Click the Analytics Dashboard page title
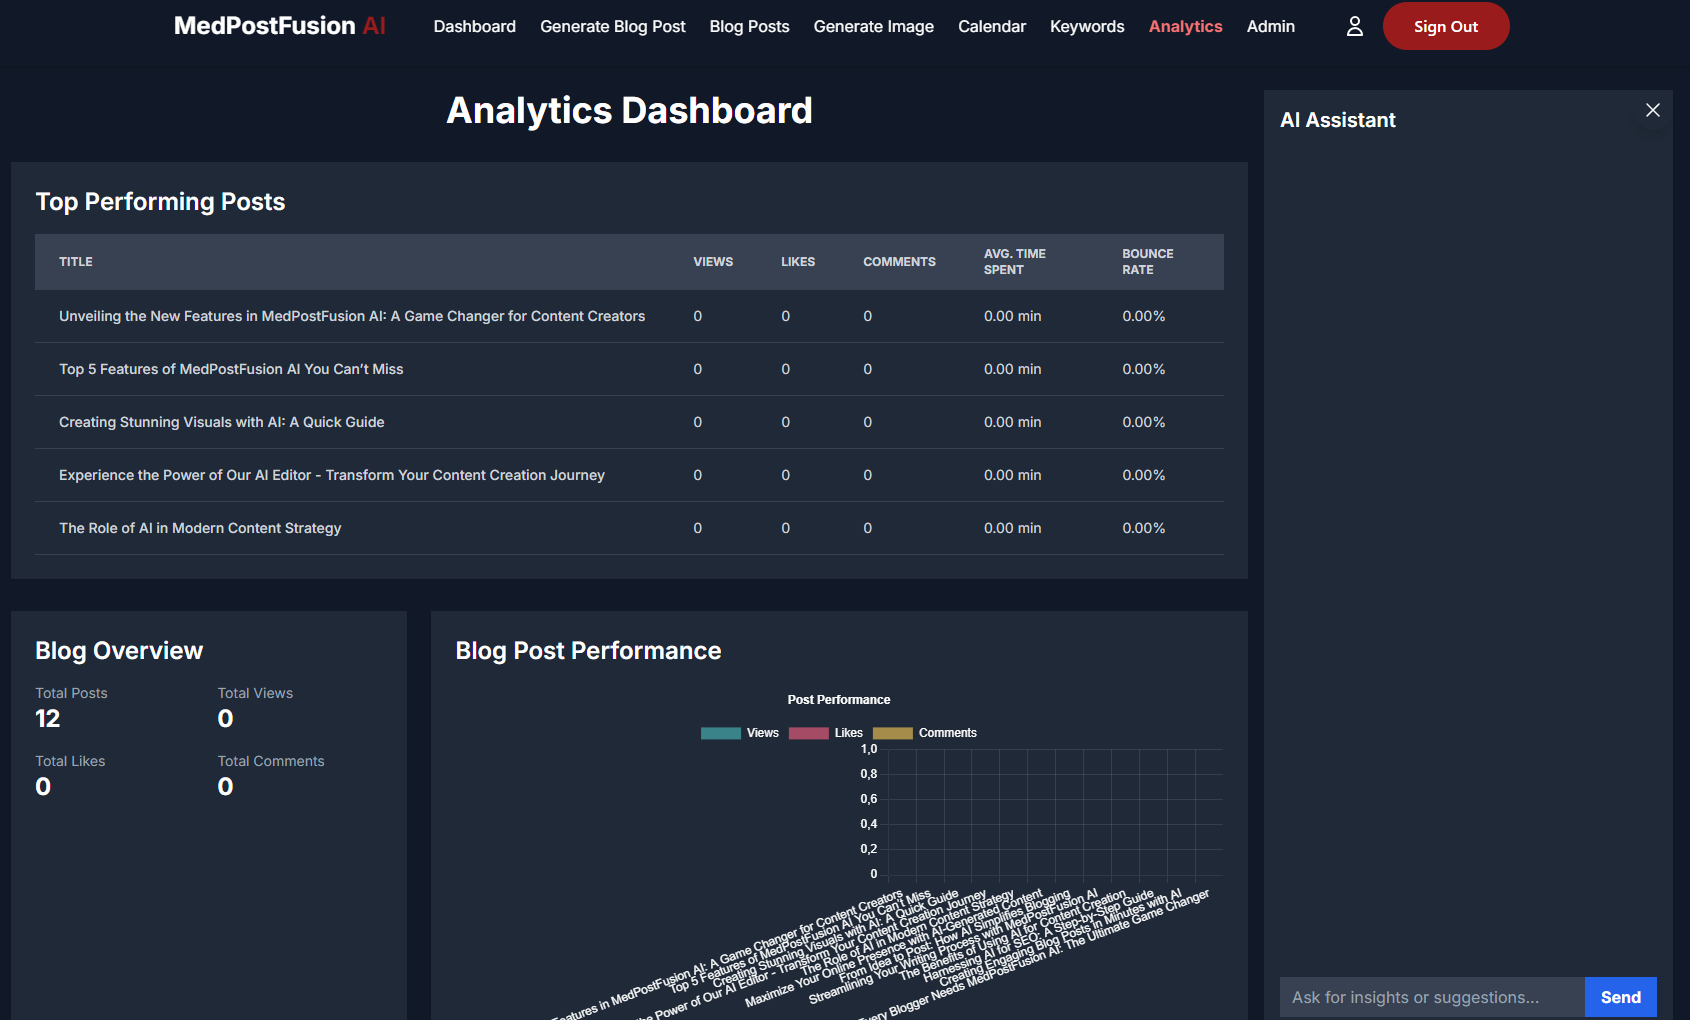 click(x=629, y=111)
